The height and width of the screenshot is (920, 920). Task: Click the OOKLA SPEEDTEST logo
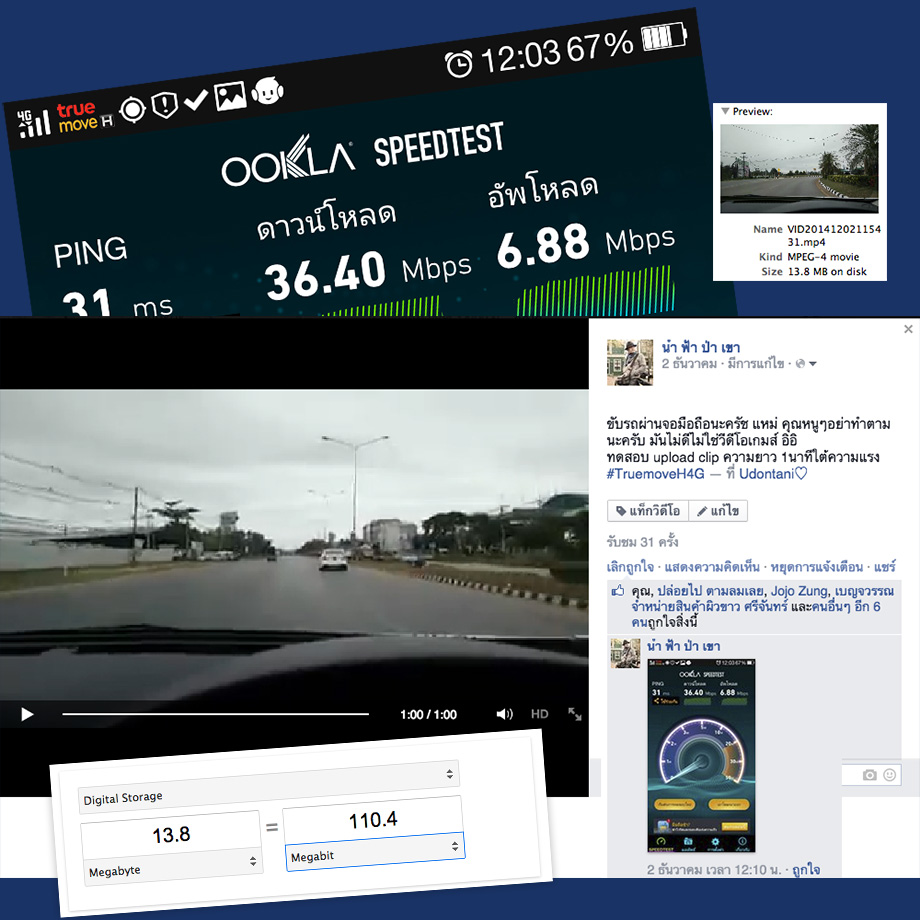363,155
